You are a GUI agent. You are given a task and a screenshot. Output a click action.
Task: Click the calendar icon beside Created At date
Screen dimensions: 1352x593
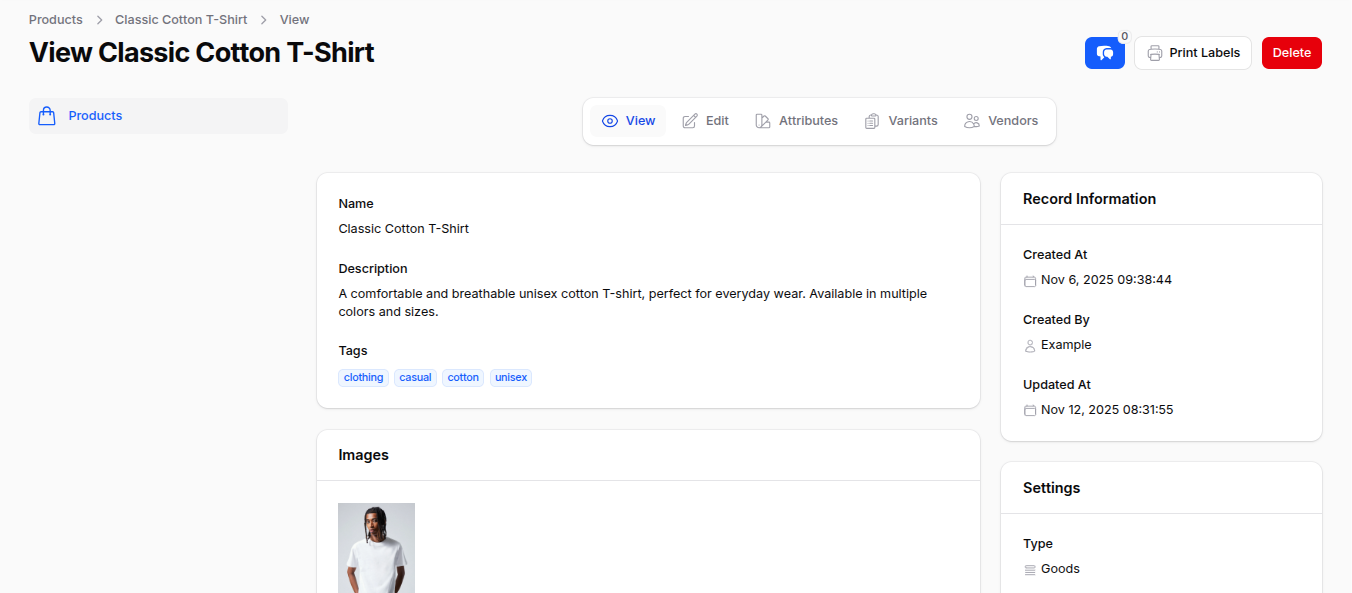click(x=1030, y=281)
